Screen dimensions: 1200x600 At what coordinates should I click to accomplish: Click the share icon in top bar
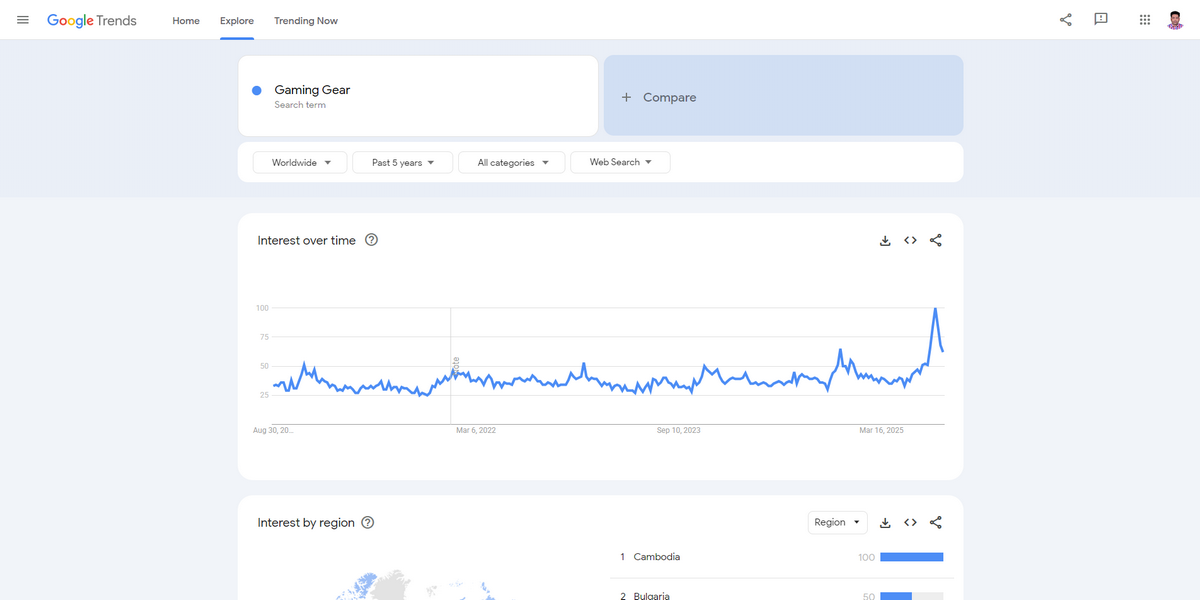click(x=1066, y=19)
